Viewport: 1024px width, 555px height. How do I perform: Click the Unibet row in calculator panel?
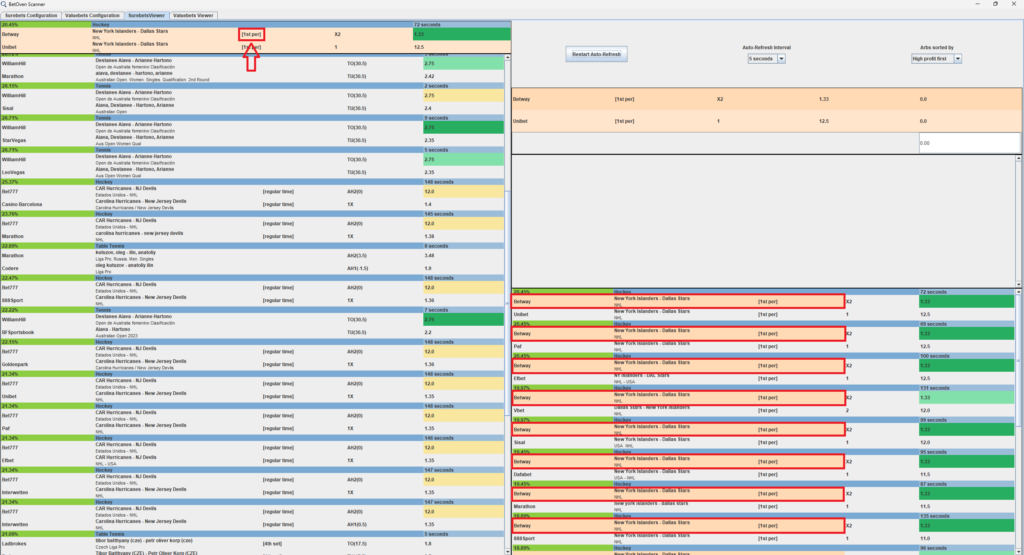(x=766, y=121)
